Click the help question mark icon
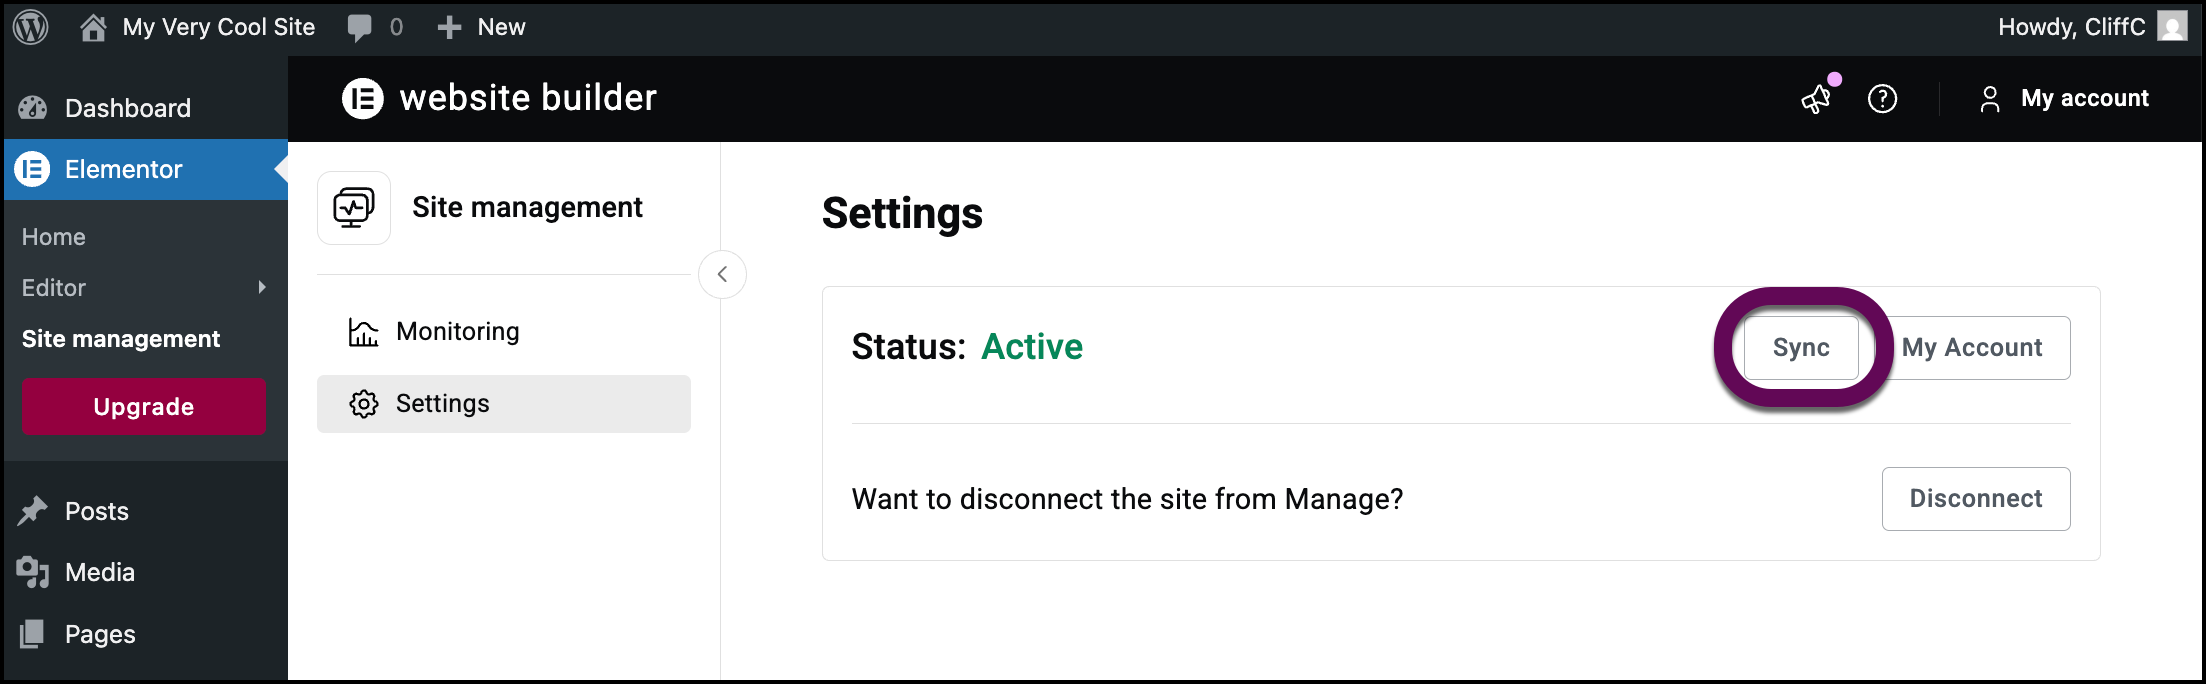This screenshot has height=684, width=2206. pos(1882,99)
